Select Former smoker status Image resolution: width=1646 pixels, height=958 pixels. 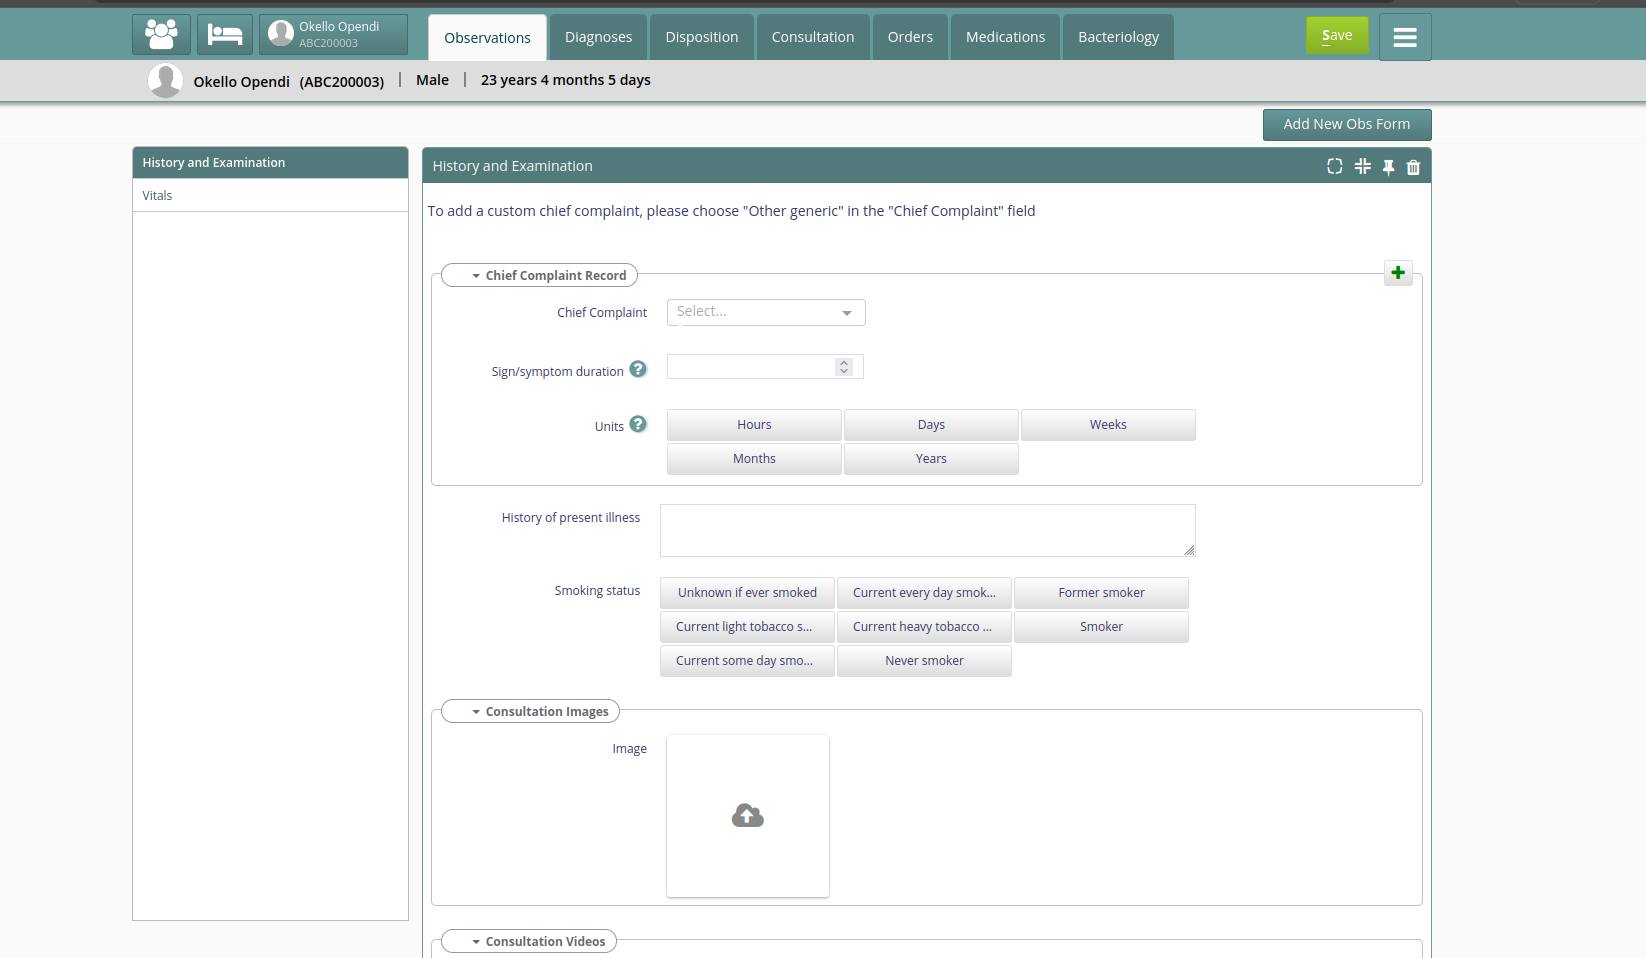pyautogui.click(x=1101, y=593)
